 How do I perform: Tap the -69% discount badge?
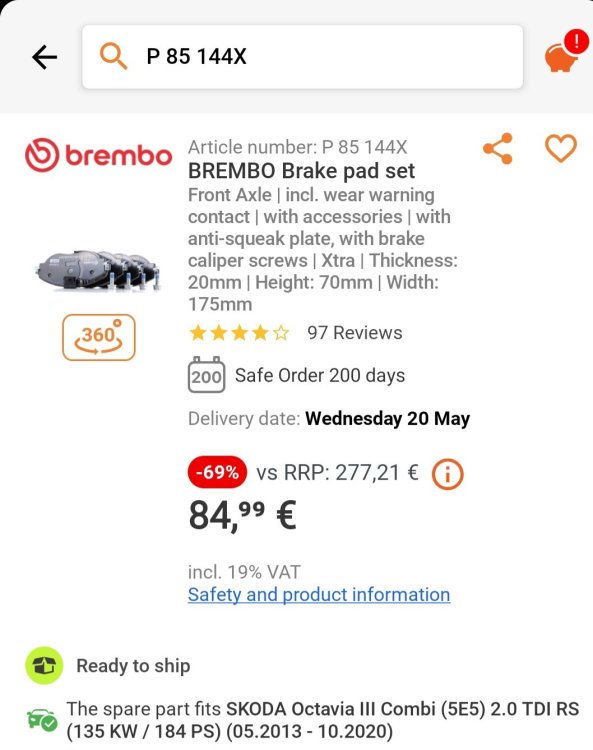coord(218,473)
